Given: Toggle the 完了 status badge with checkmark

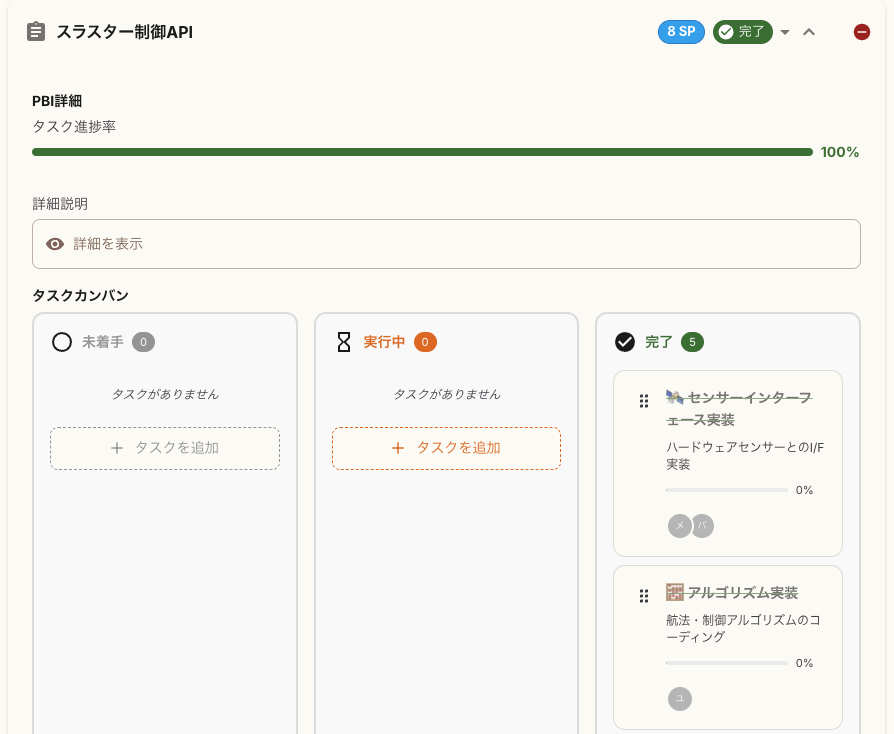Looking at the screenshot, I should coord(743,31).
